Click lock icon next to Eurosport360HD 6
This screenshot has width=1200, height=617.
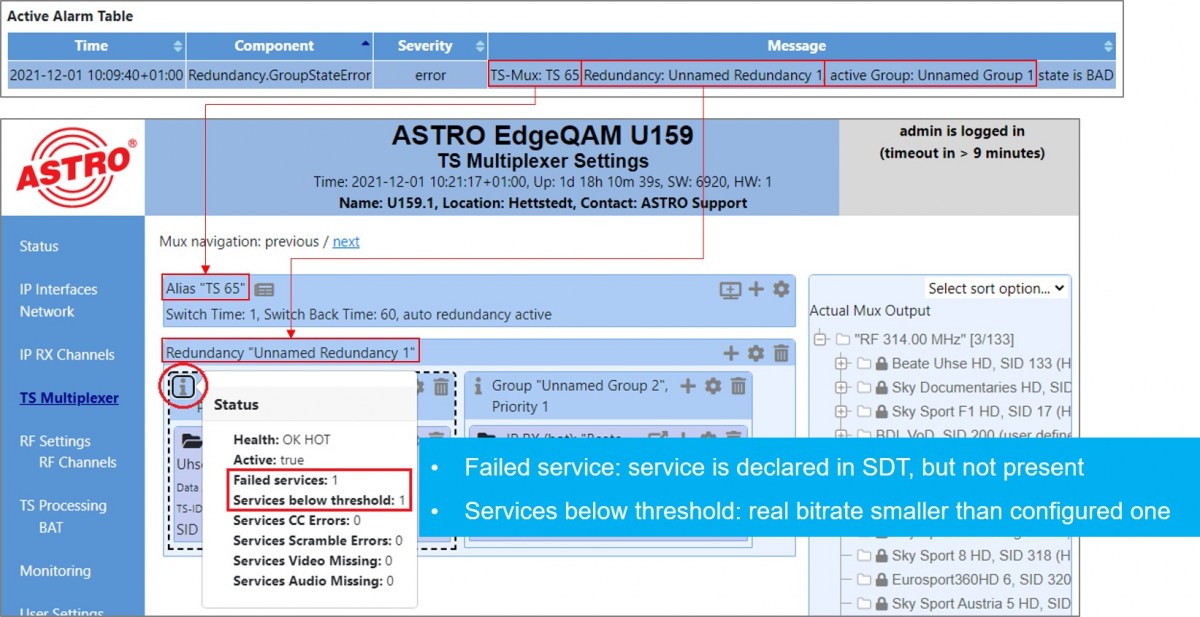[881, 580]
